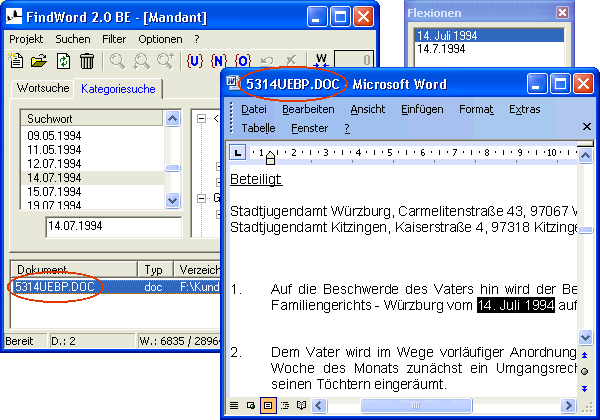Open the Bearbeiten menu in Word
The height and width of the screenshot is (420, 600).
click(x=308, y=109)
